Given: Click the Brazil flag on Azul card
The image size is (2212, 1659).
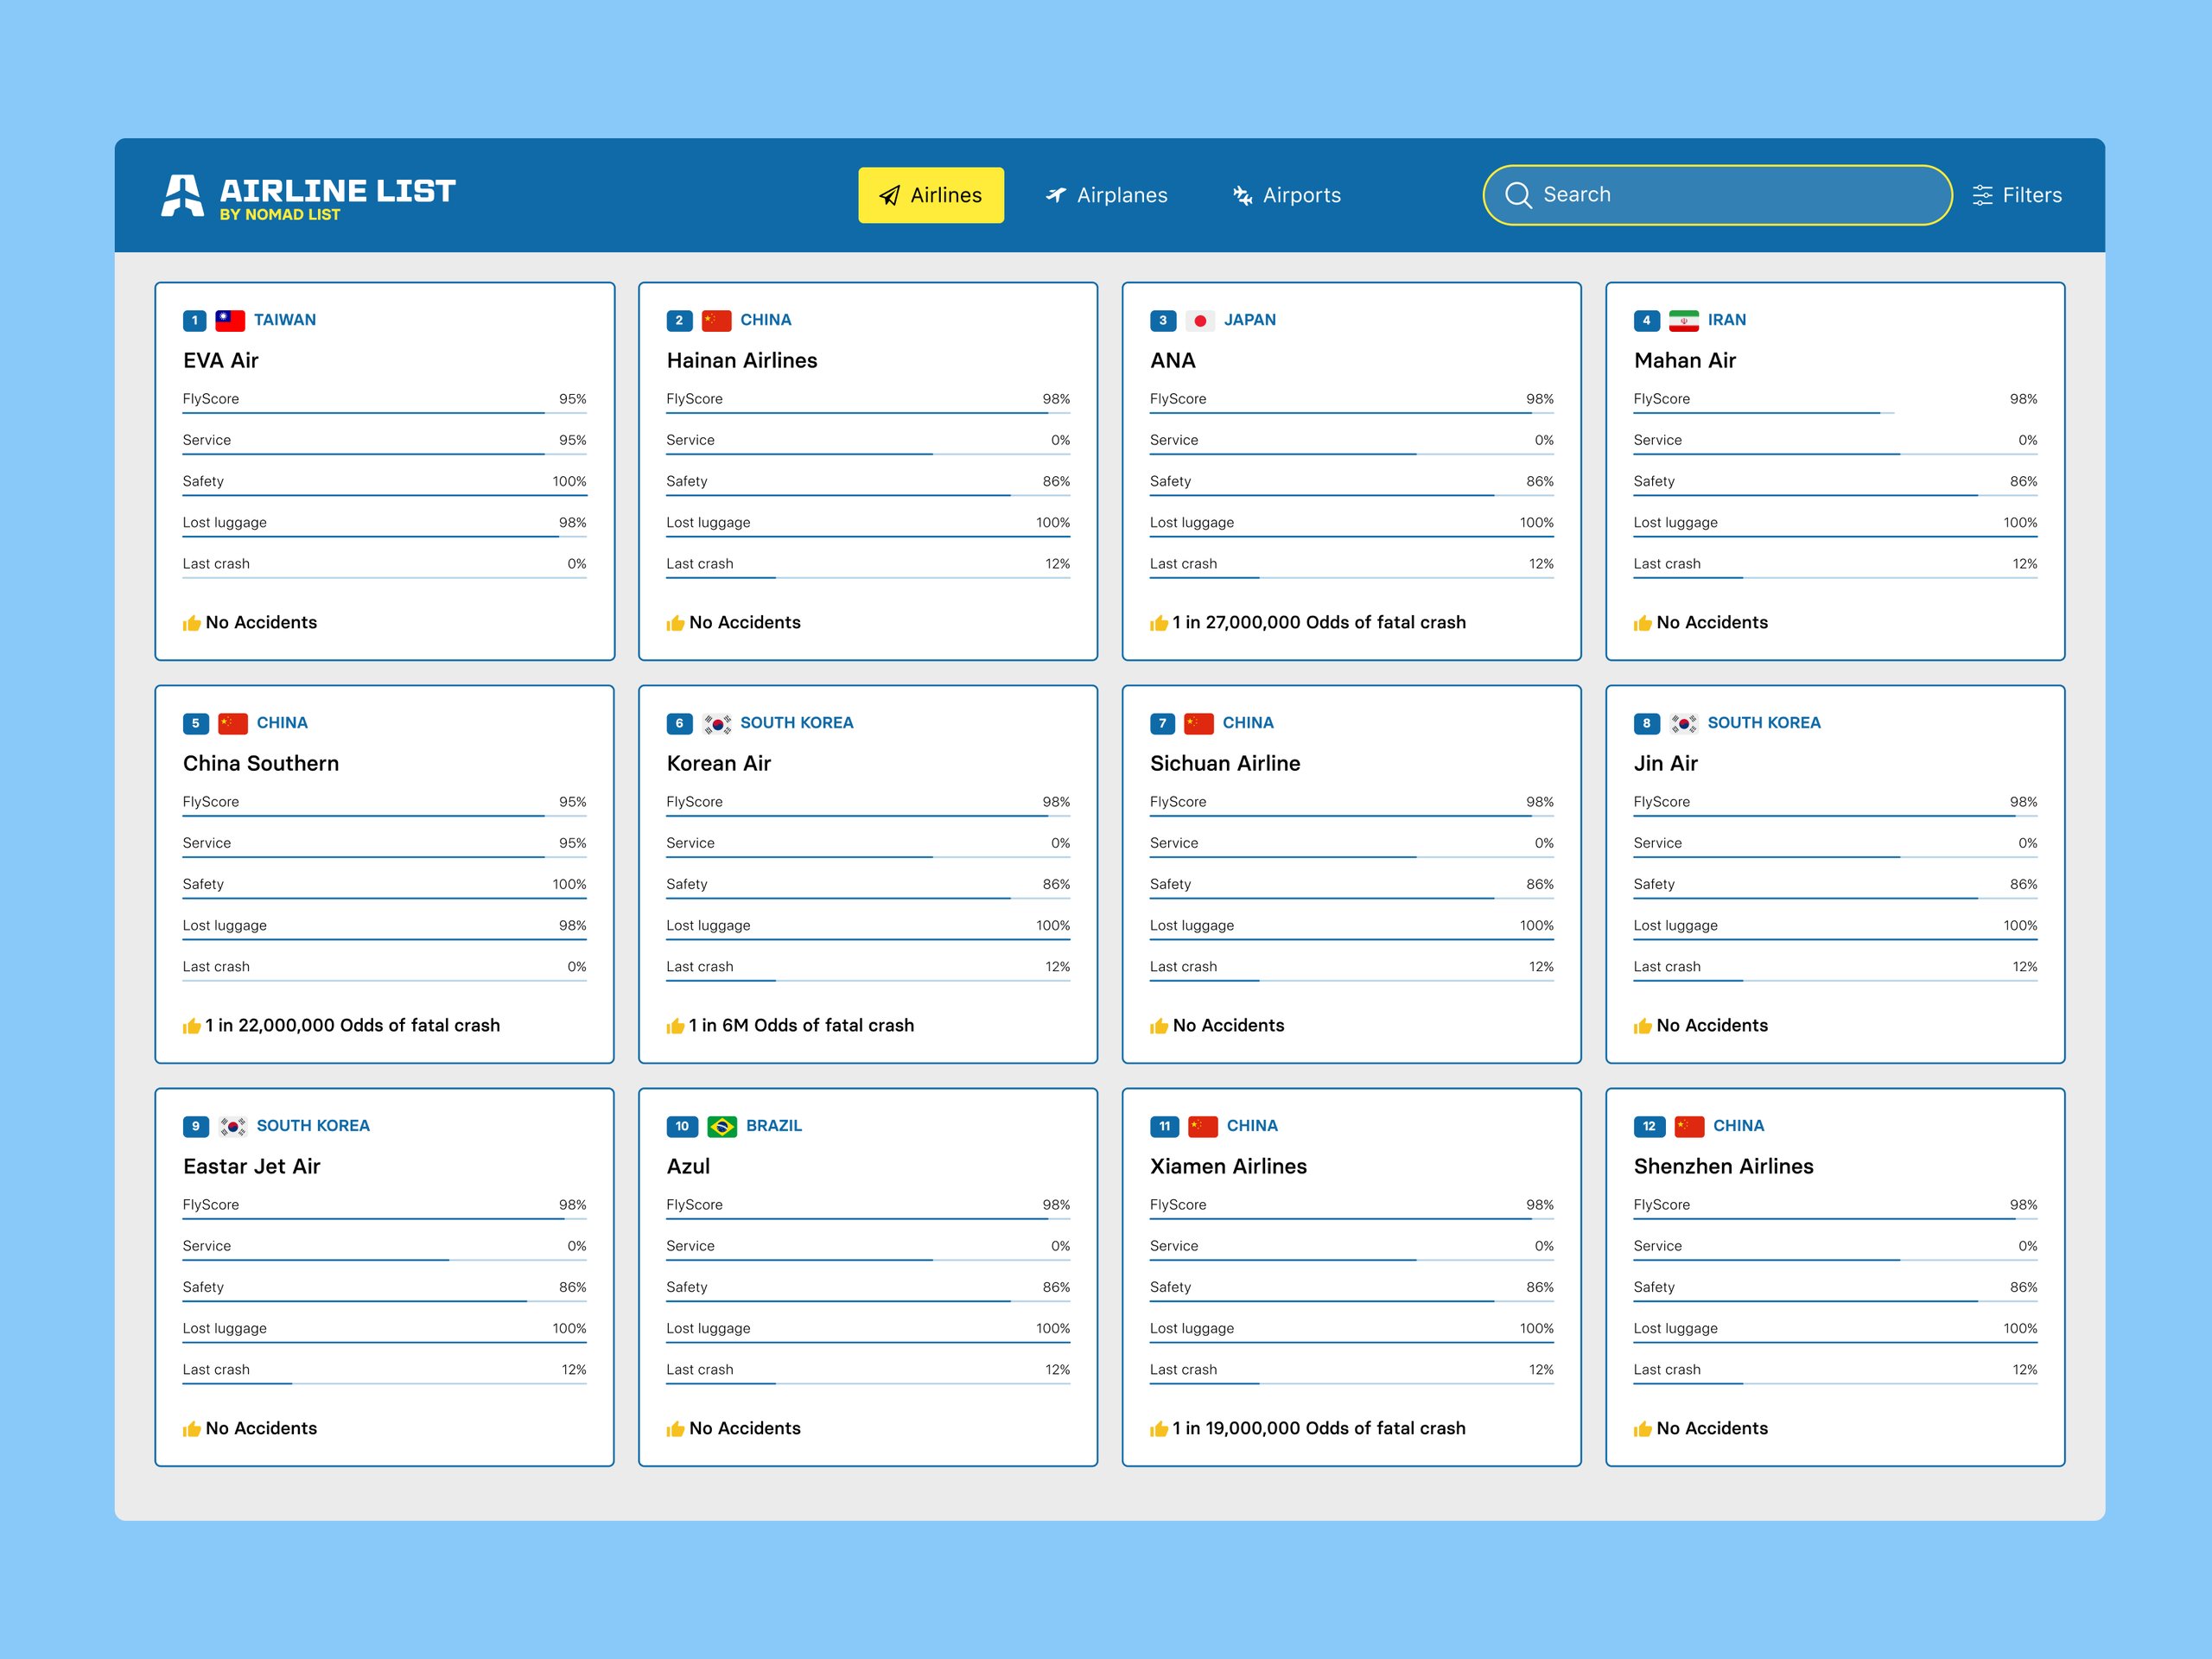Looking at the screenshot, I should (x=722, y=1126).
